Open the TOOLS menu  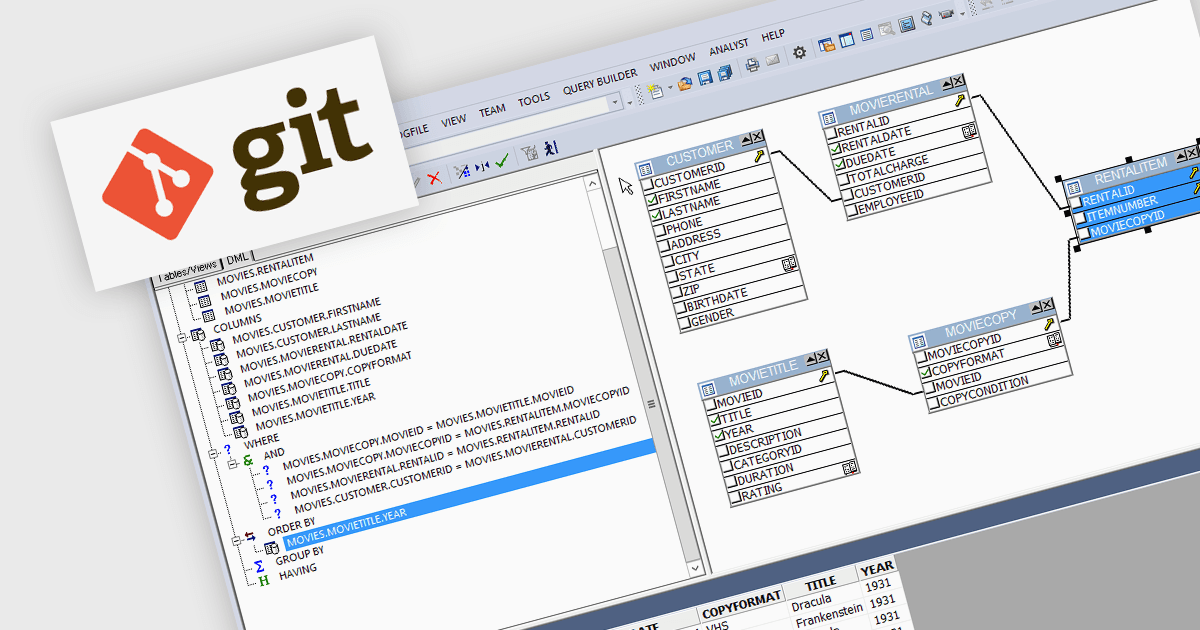click(x=533, y=99)
